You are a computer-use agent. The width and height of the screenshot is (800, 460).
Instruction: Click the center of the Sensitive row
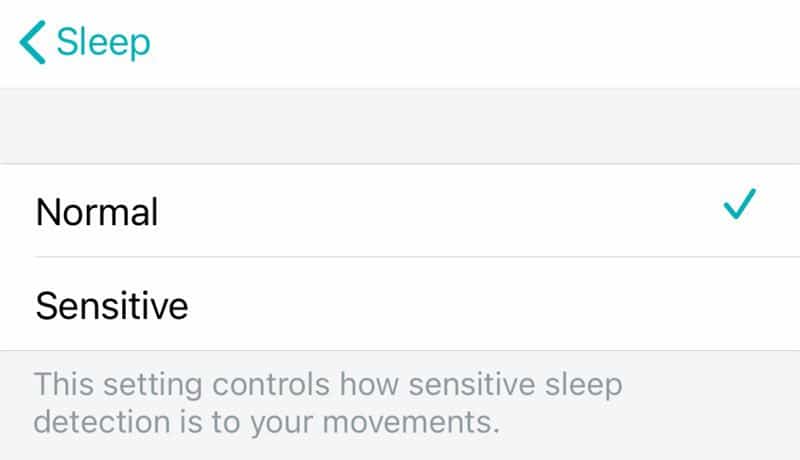point(400,305)
